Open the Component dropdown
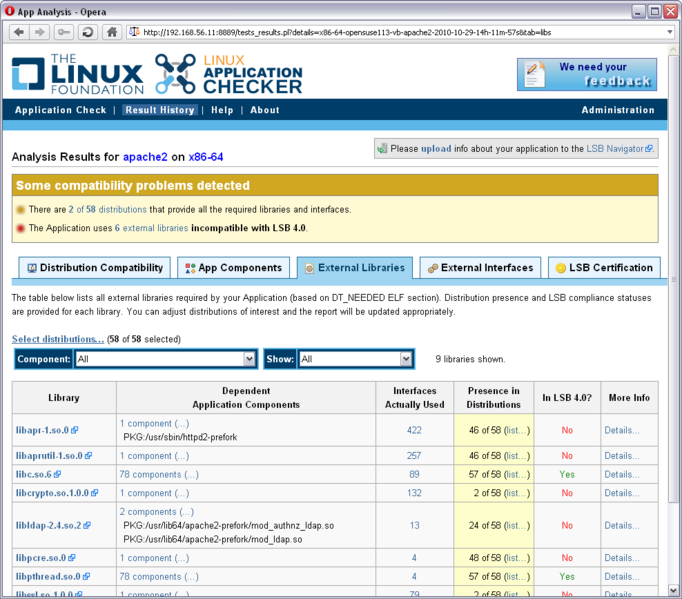 (x=165, y=359)
